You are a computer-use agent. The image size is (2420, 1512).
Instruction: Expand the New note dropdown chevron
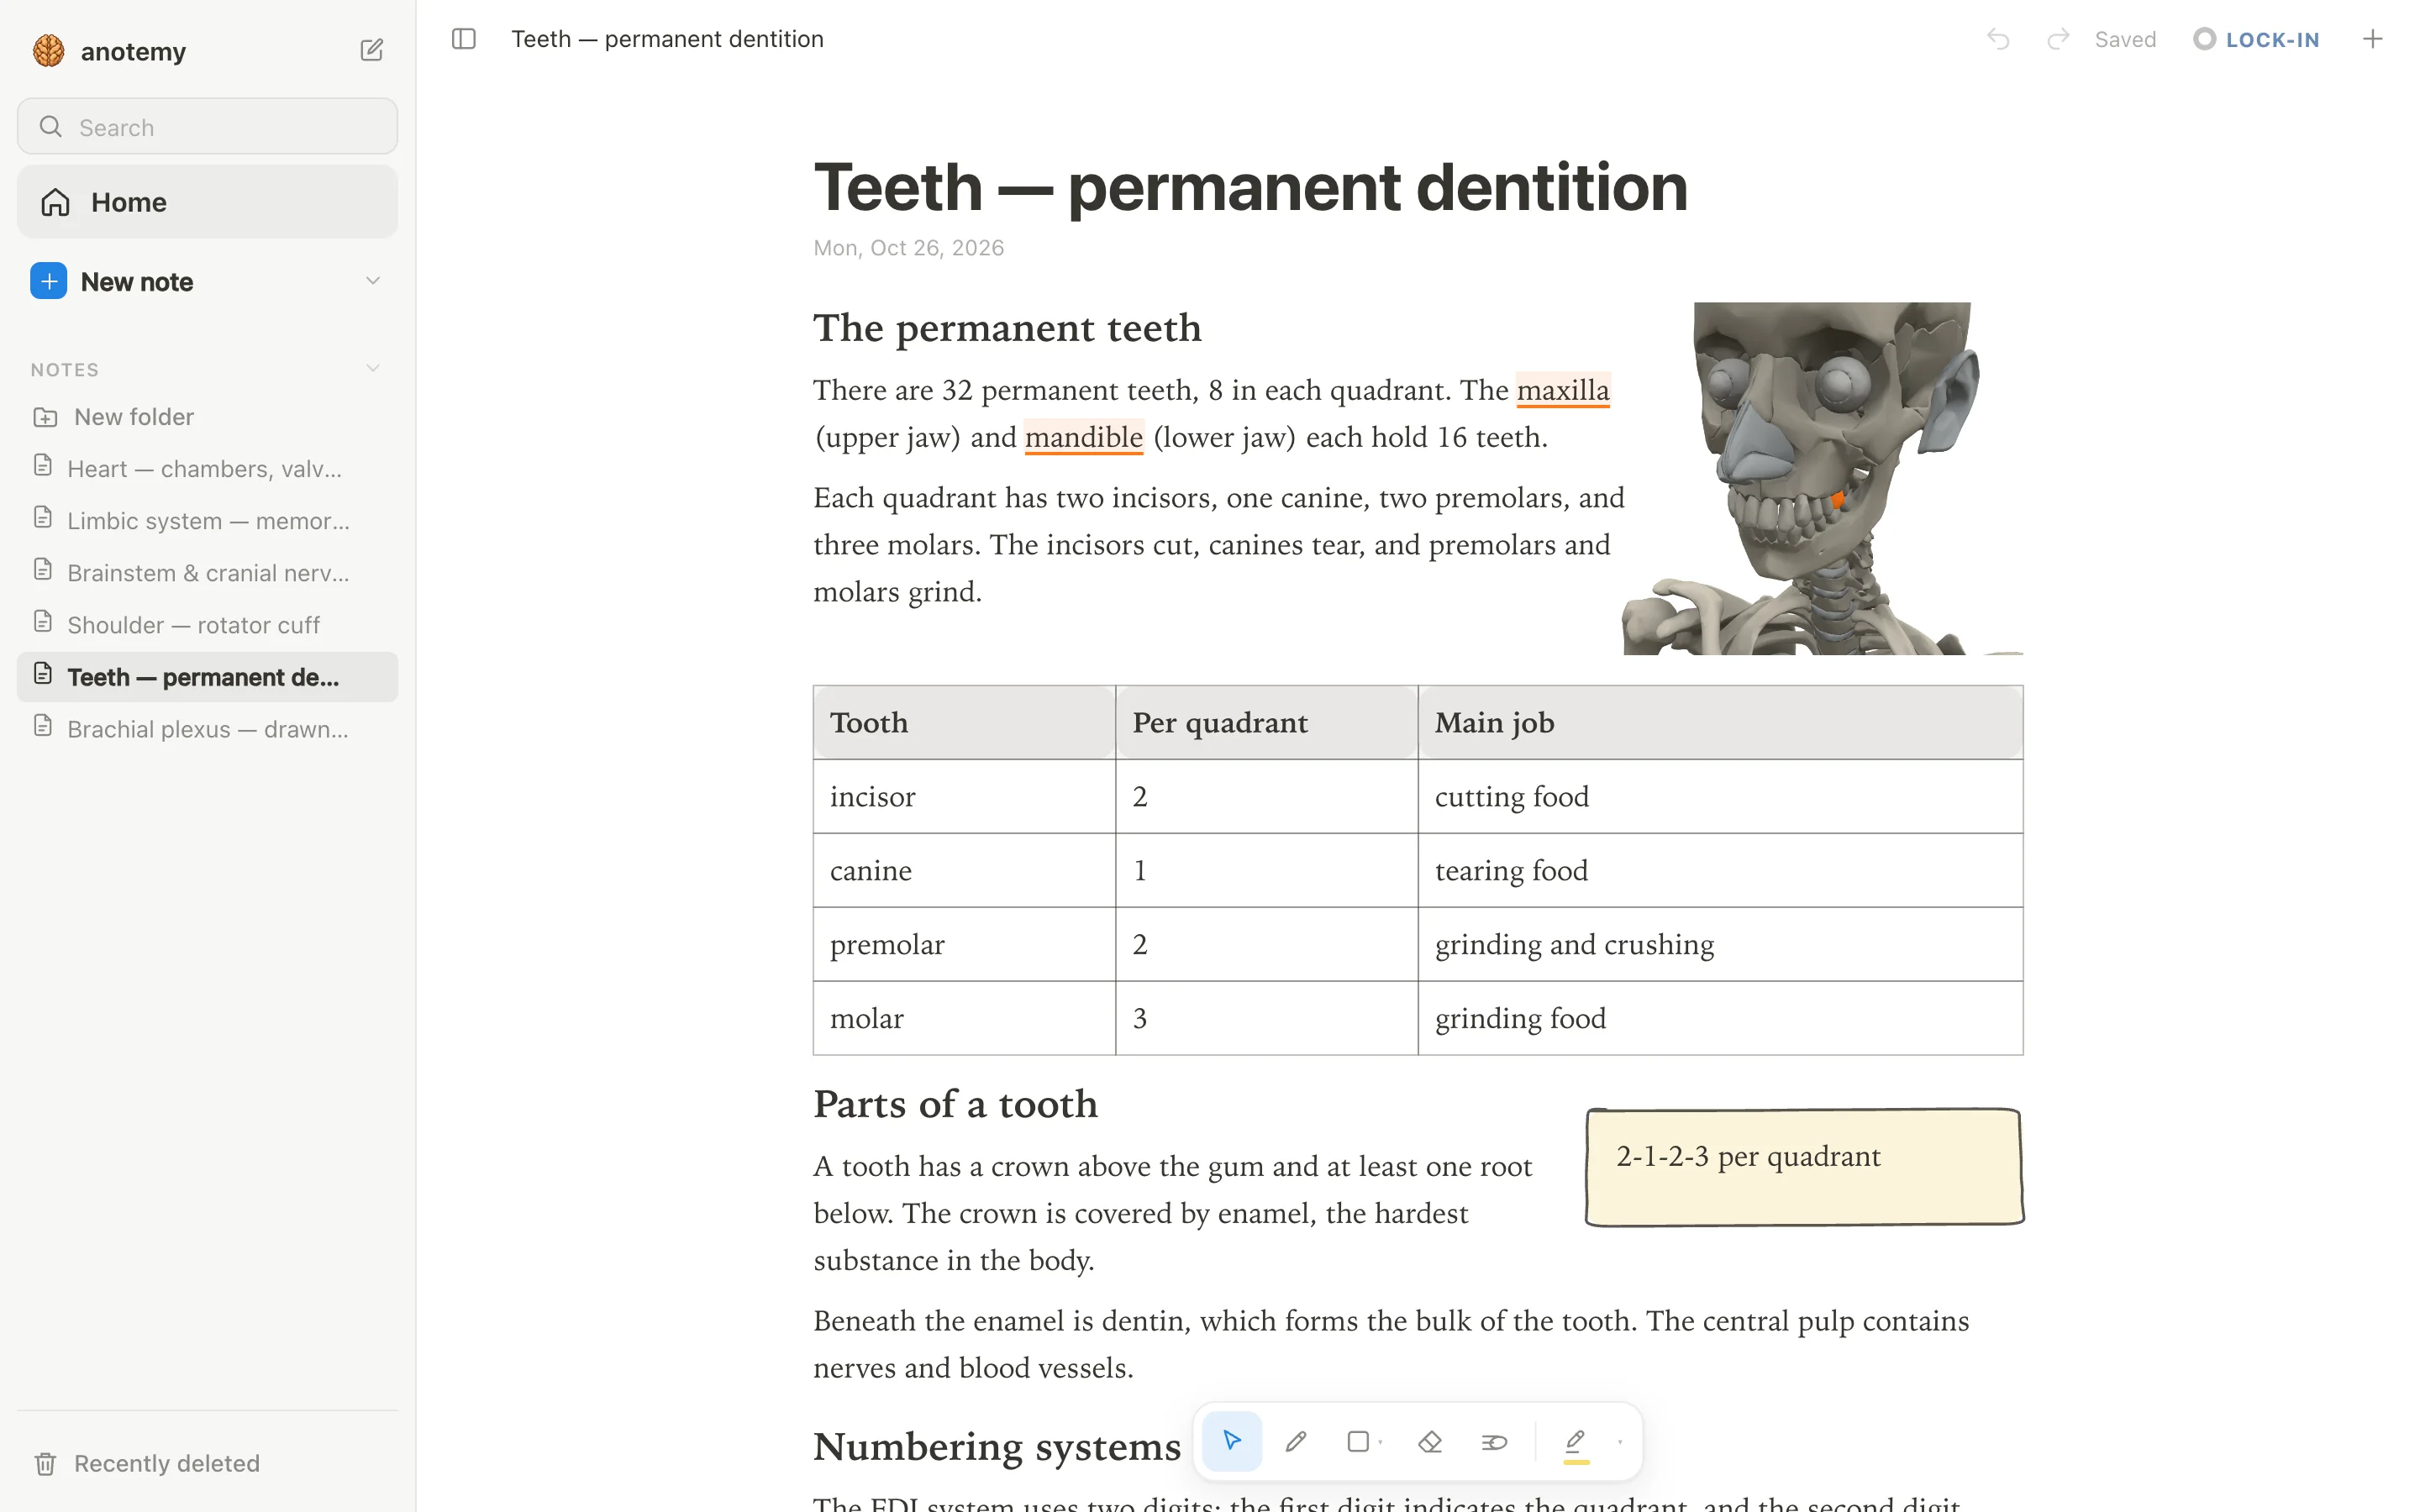coord(373,281)
